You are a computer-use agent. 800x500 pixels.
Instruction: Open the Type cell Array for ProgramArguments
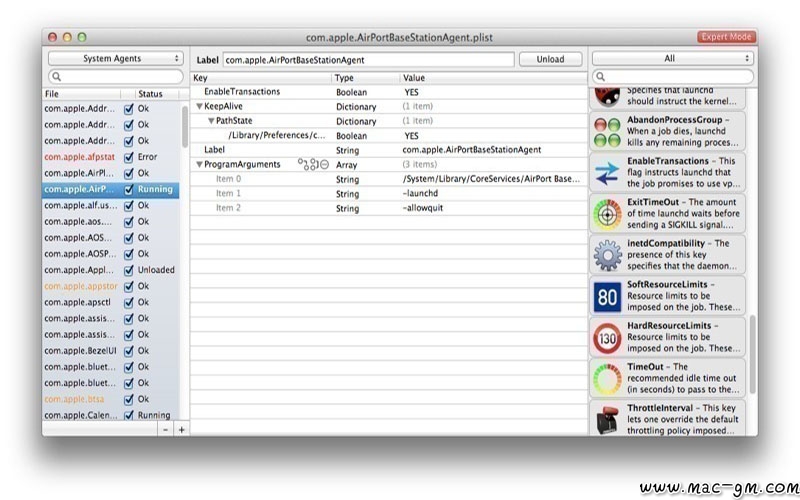pos(346,165)
